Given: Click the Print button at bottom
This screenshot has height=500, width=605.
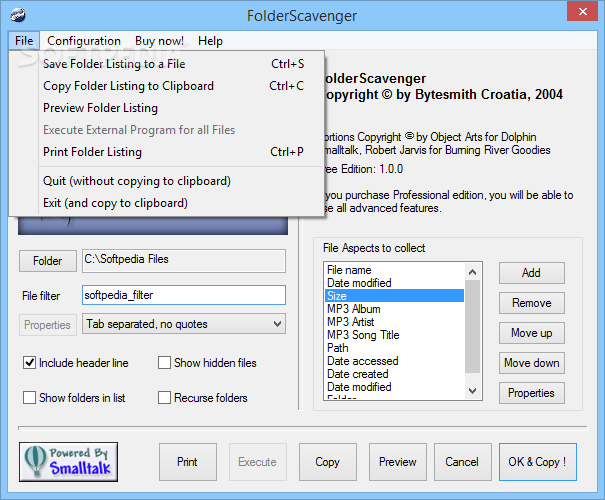Looking at the screenshot, I should 188,462.
